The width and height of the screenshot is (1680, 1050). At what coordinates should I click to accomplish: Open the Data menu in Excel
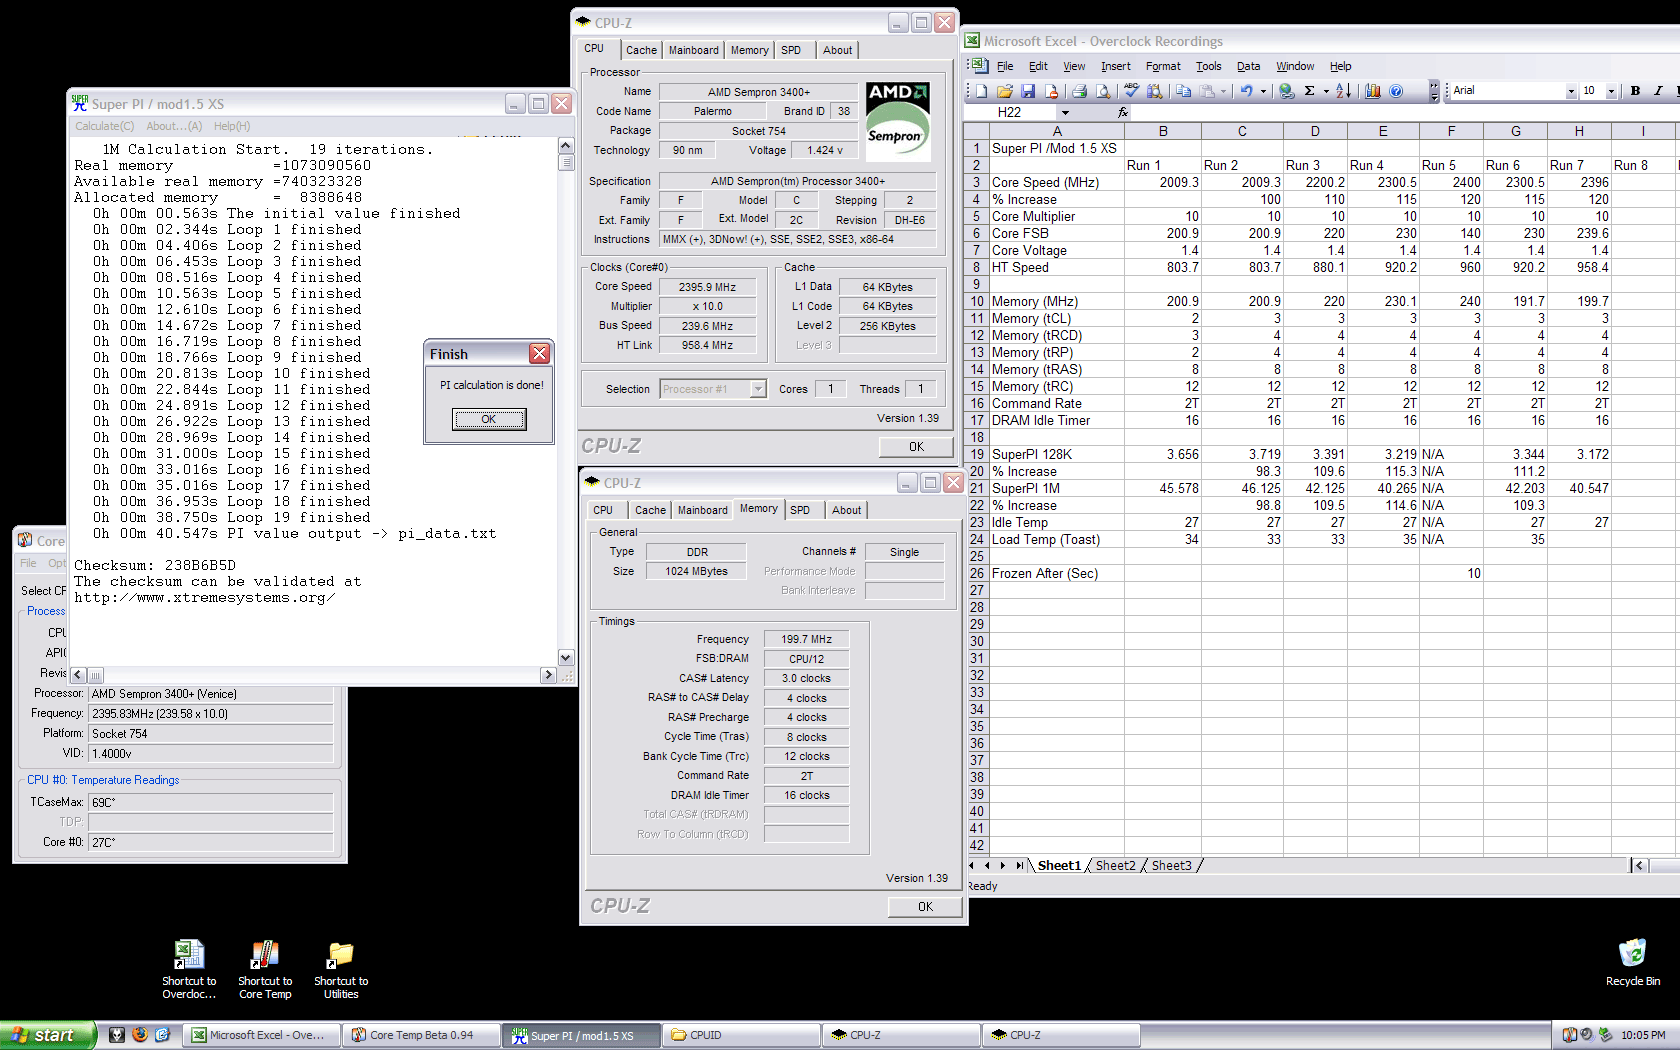coord(1248,66)
